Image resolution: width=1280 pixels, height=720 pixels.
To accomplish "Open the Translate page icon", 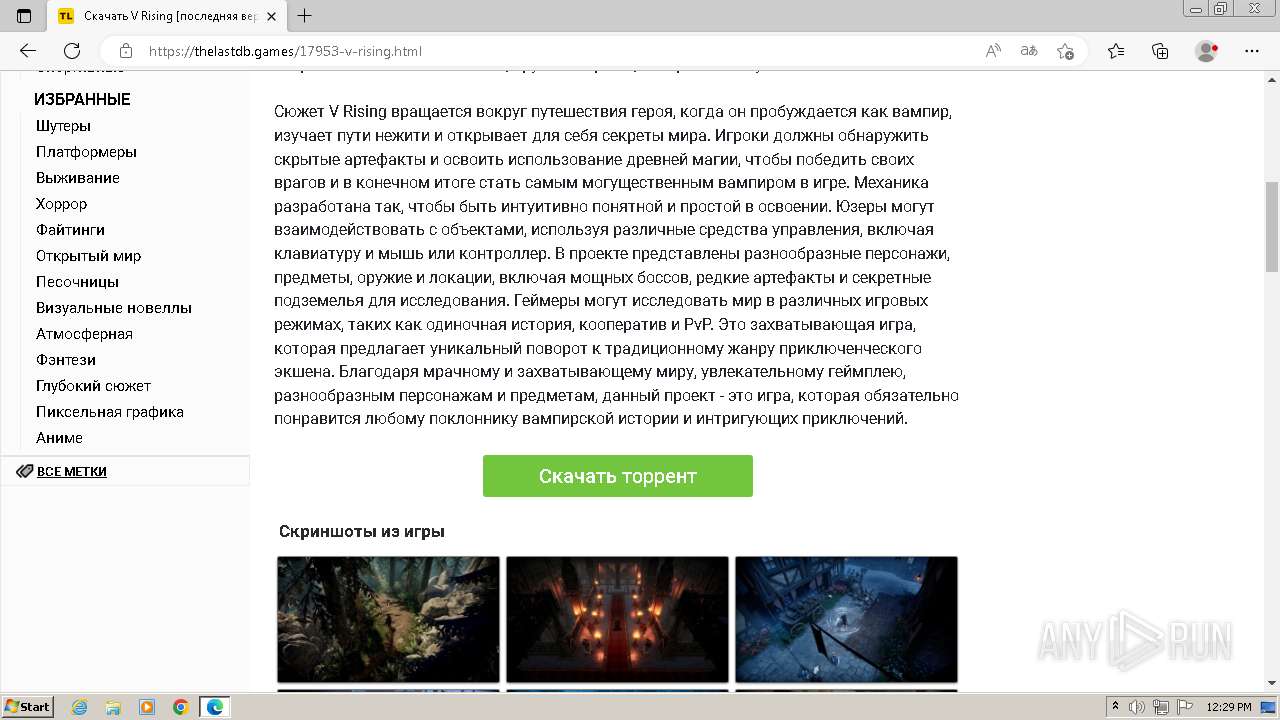I will (x=1029, y=51).
